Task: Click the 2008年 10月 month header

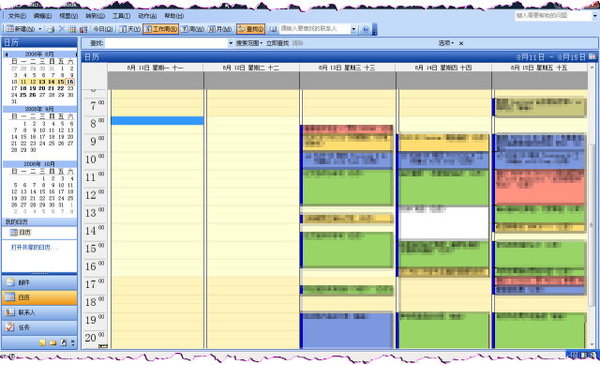Action: 39,164
